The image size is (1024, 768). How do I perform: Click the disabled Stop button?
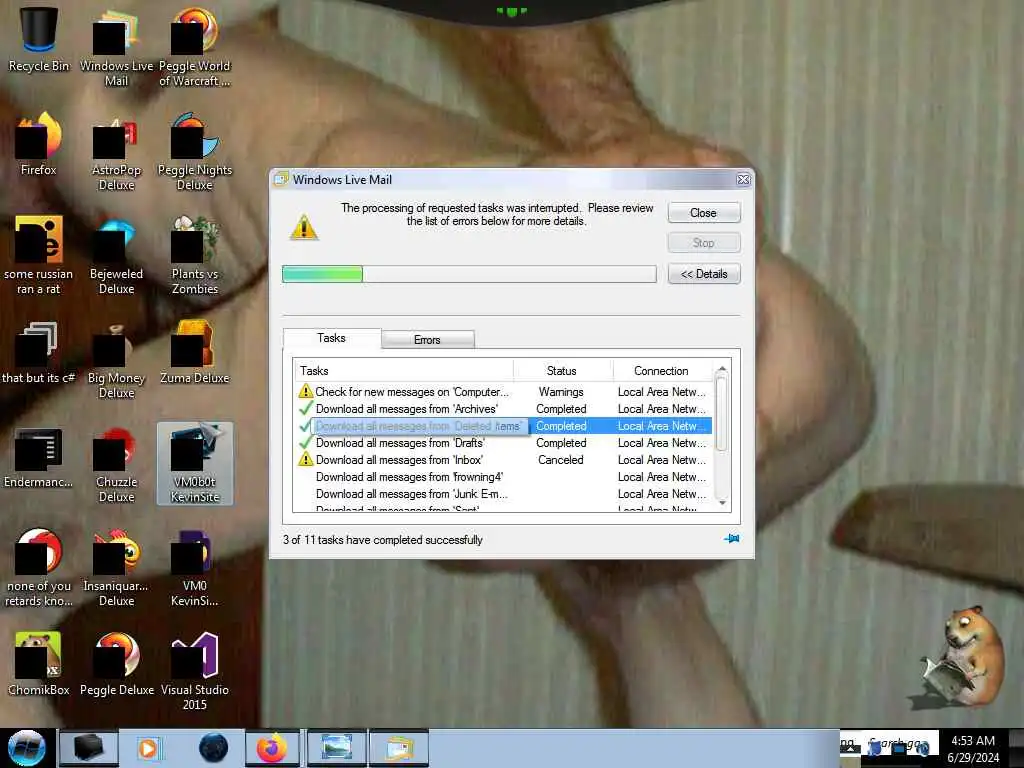704,242
